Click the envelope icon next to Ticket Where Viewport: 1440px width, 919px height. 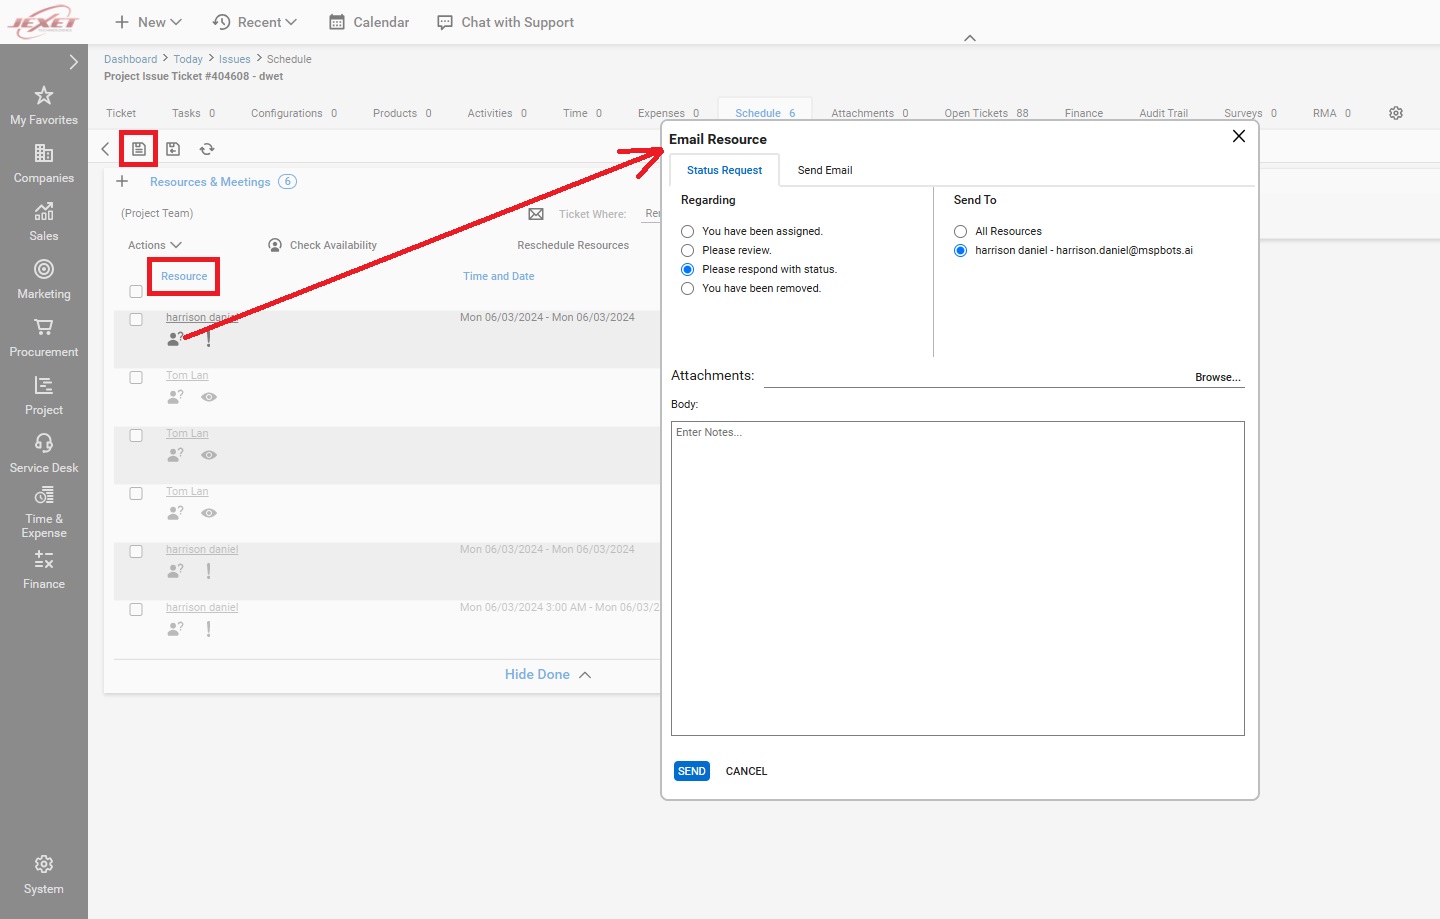click(536, 214)
